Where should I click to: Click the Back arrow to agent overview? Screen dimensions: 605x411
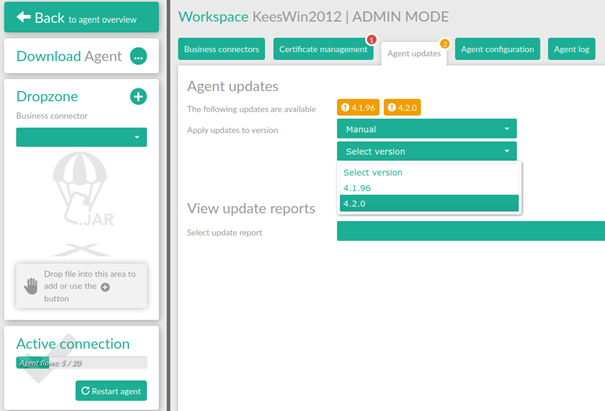click(x=24, y=17)
